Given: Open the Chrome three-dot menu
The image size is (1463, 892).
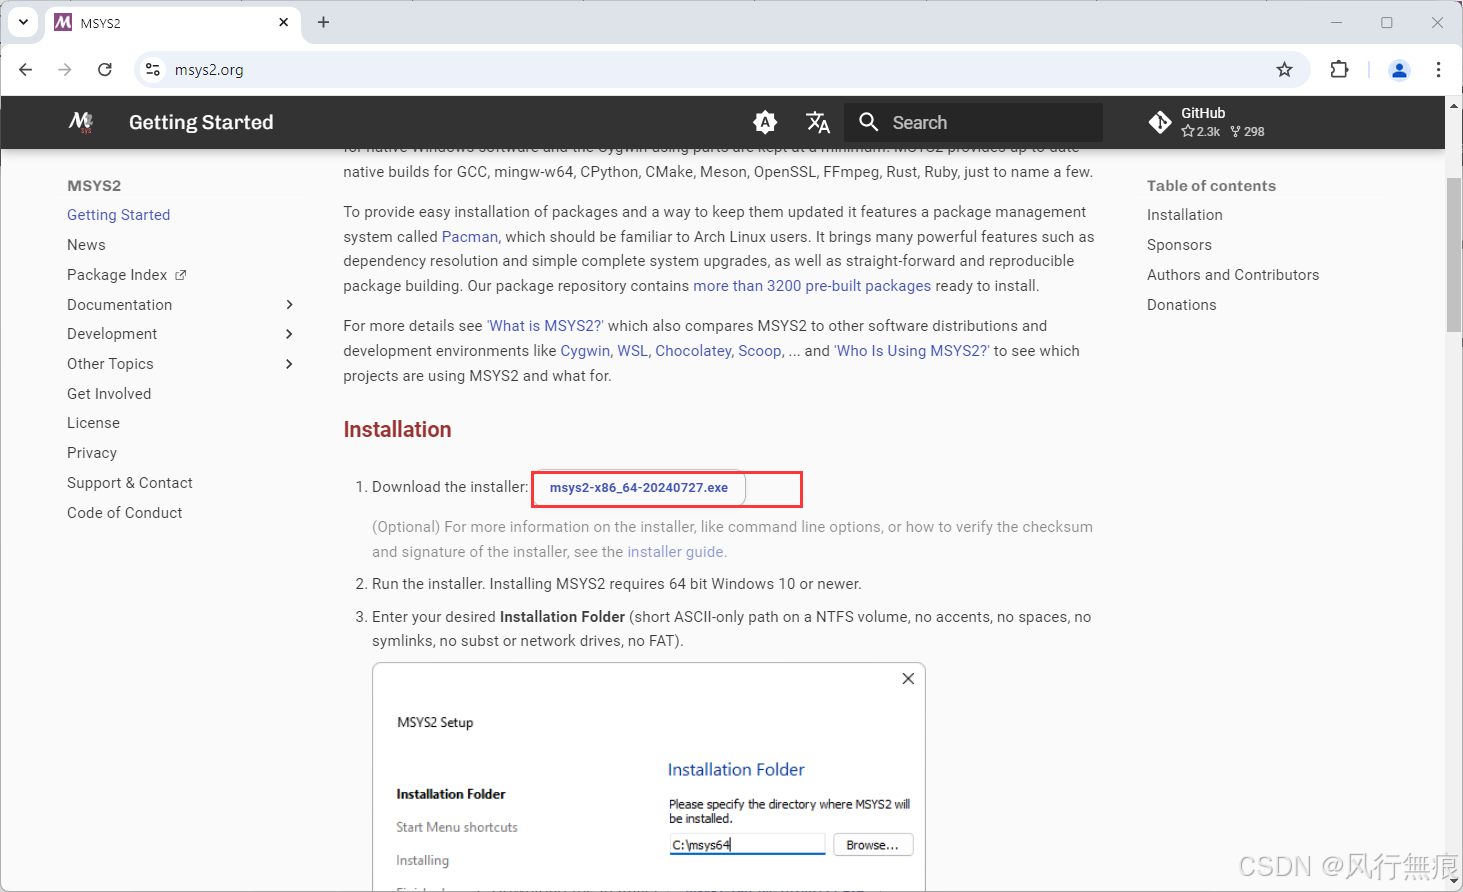Looking at the screenshot, I should point(1438,69).
